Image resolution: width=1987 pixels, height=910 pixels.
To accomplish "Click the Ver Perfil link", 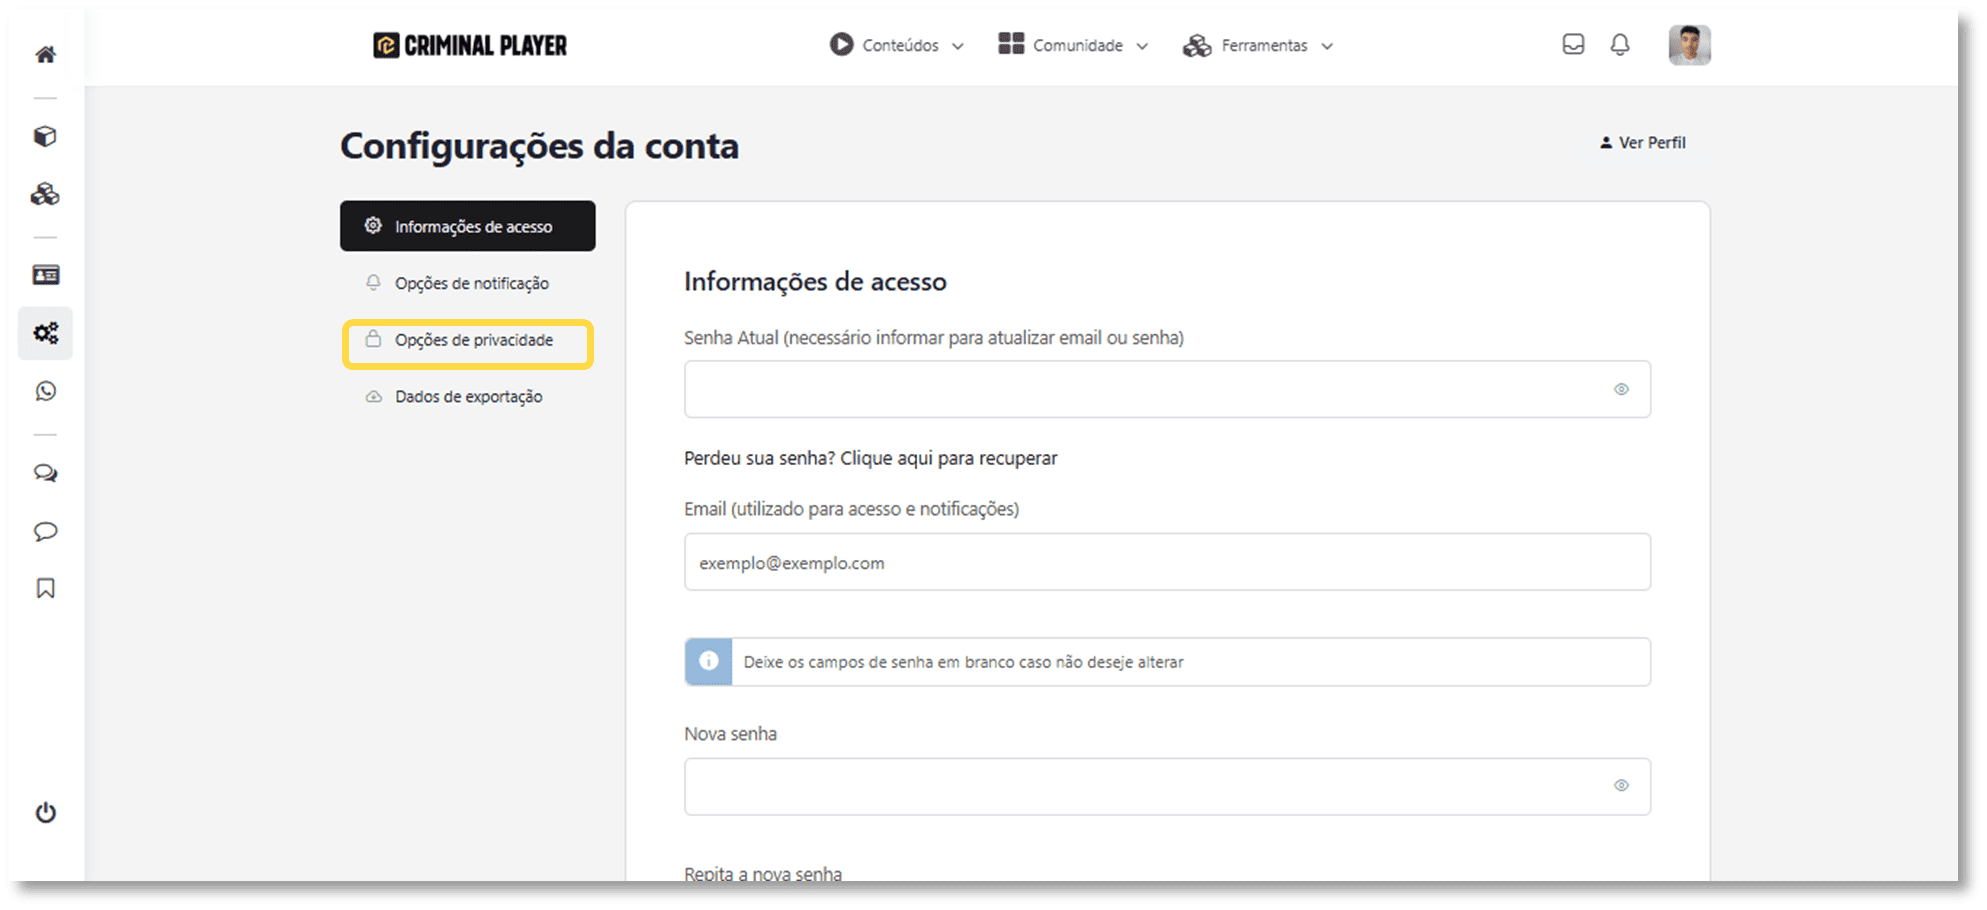I will (1642, 143).
